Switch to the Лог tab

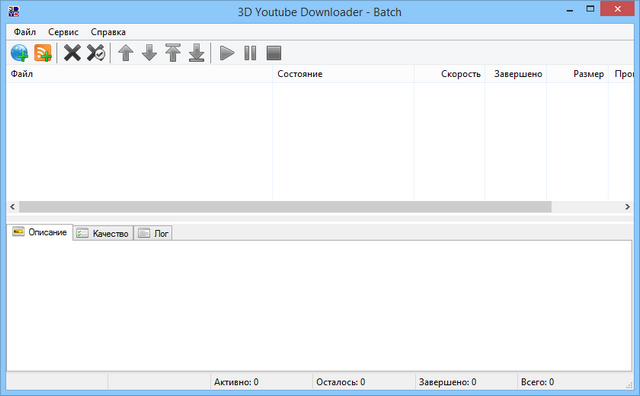pos(153,234)
